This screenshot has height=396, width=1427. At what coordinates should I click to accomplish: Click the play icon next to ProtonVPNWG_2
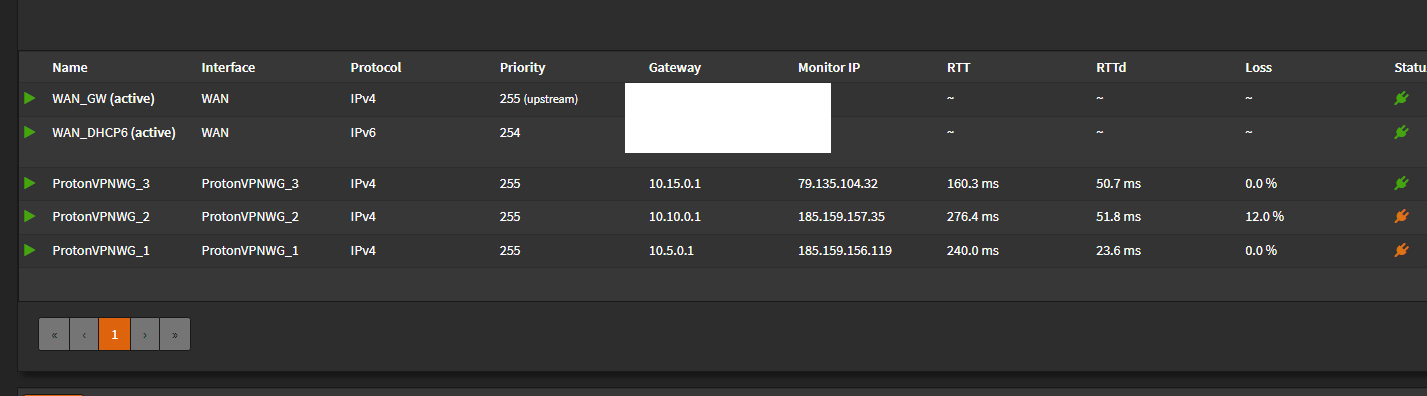(30, 216)
